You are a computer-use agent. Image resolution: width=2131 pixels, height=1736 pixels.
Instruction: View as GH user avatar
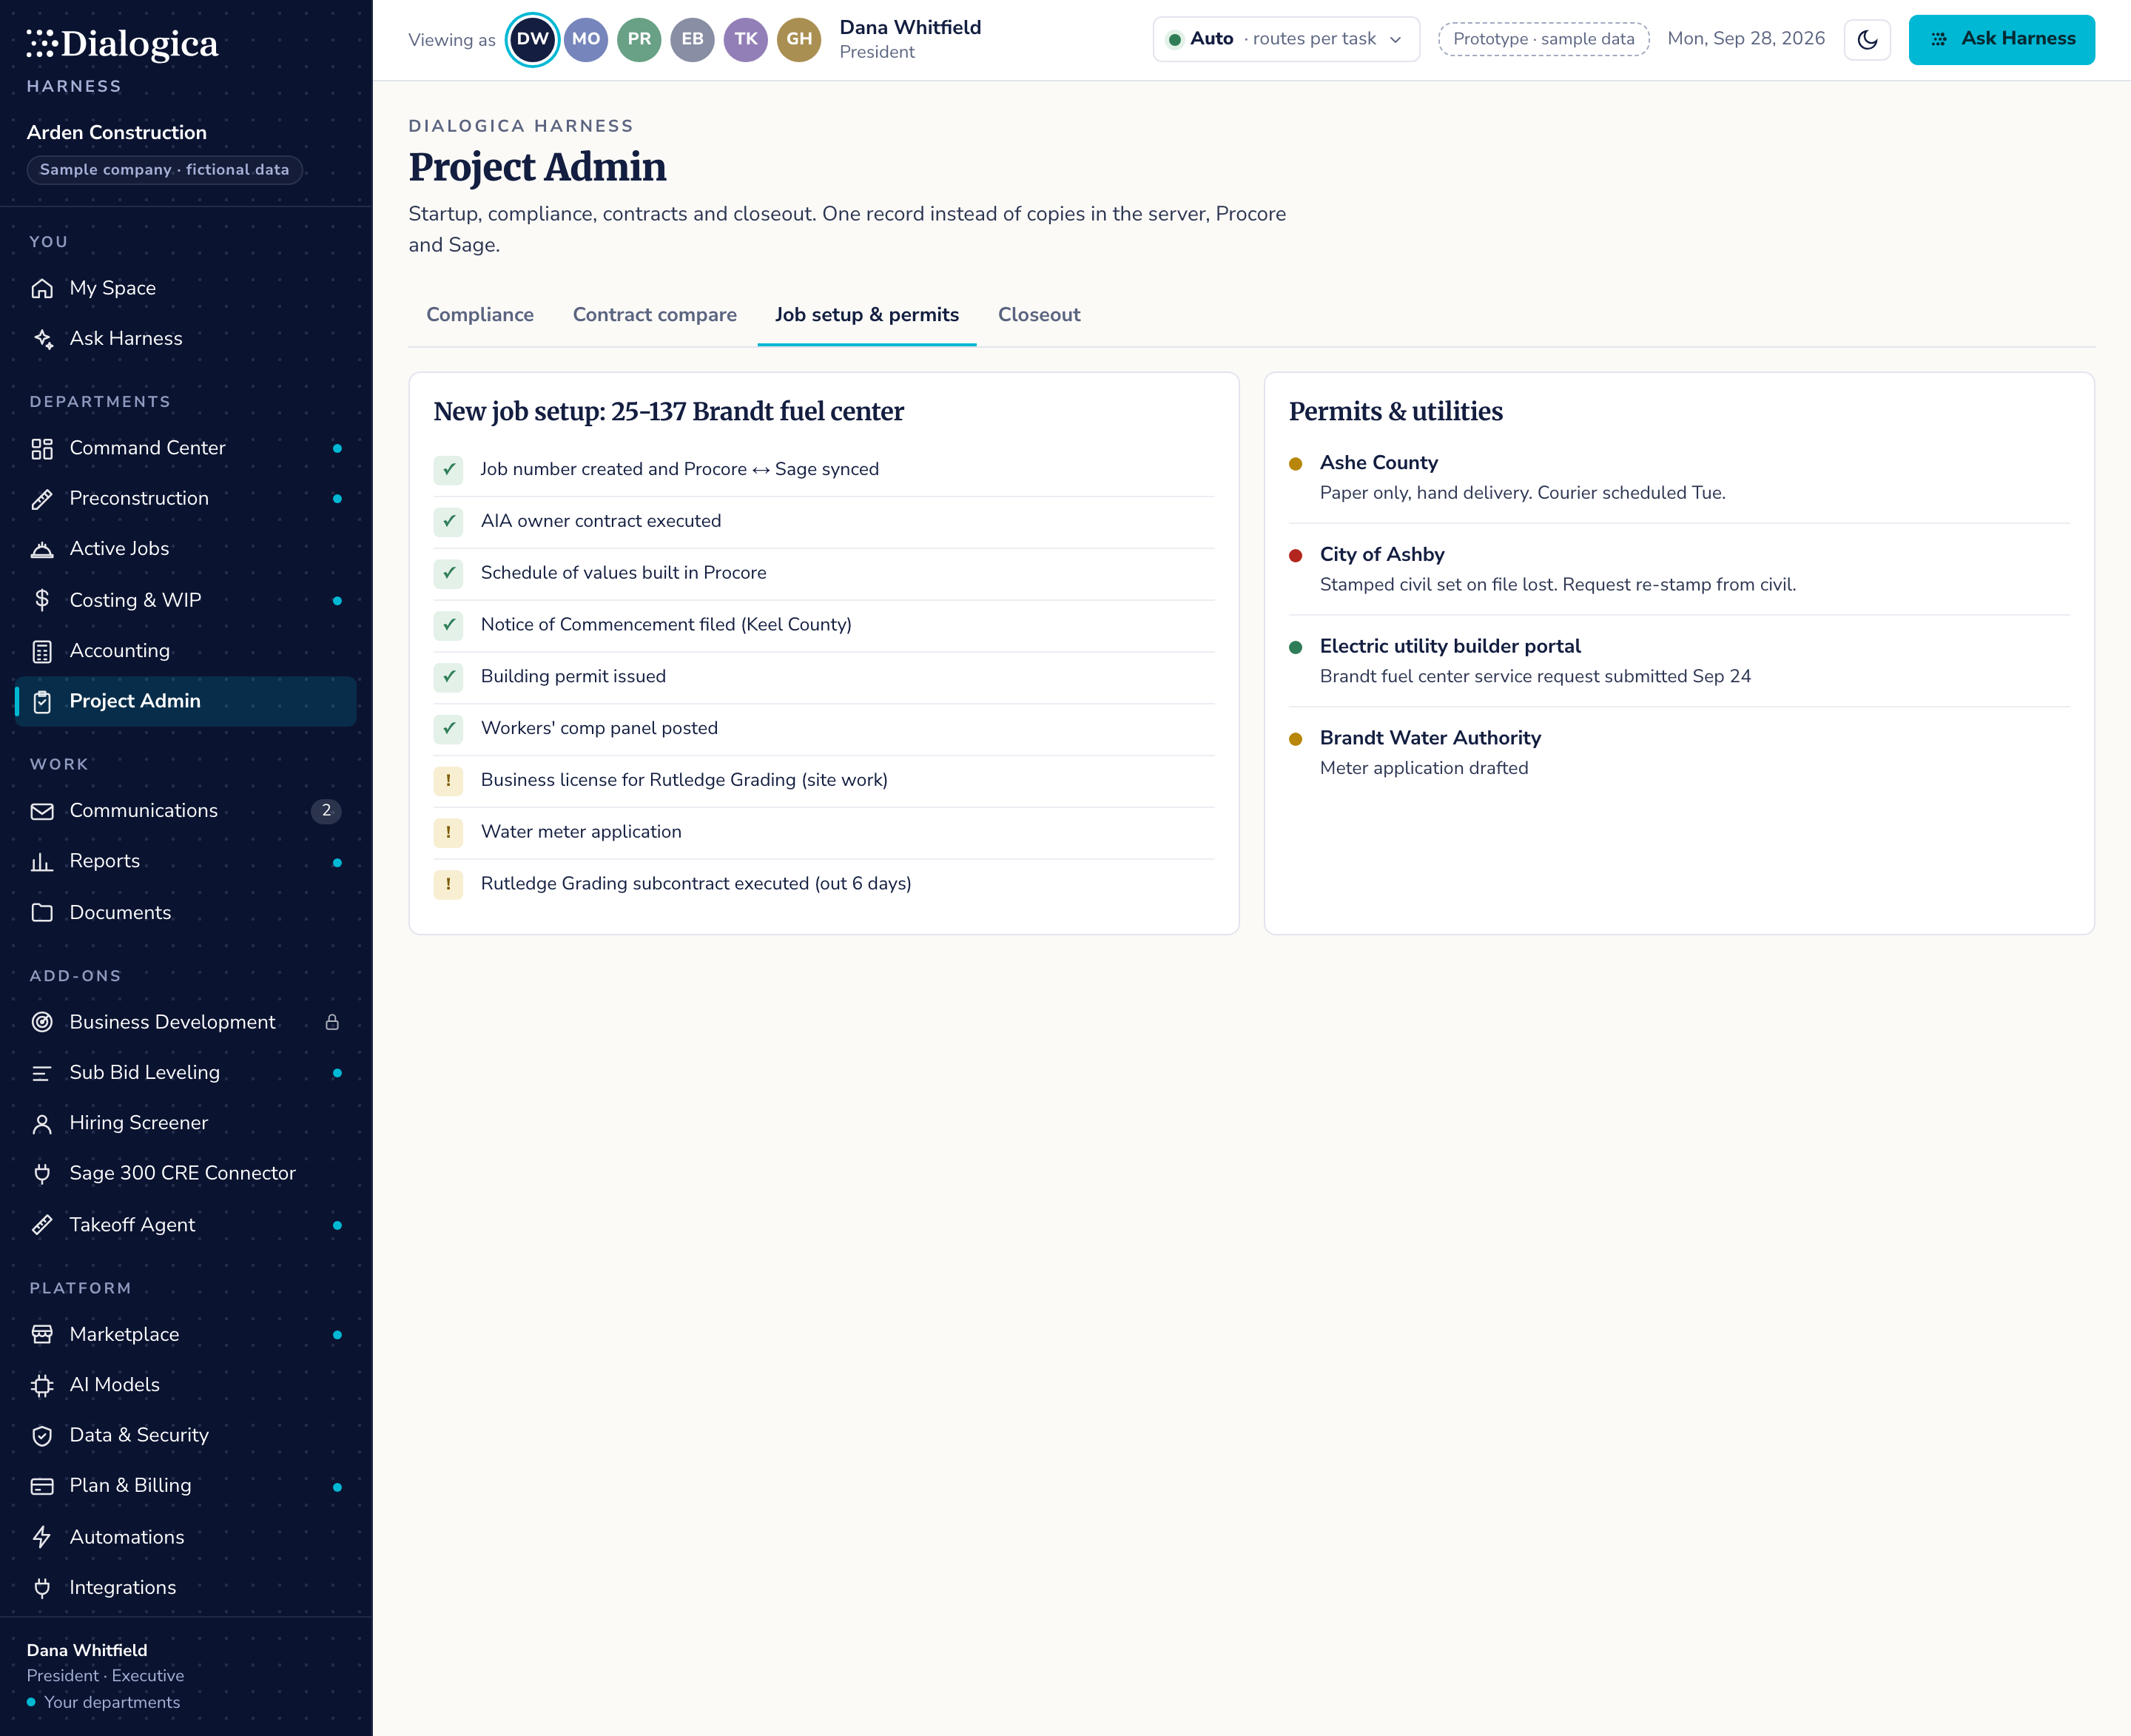[x=799, y=40]
